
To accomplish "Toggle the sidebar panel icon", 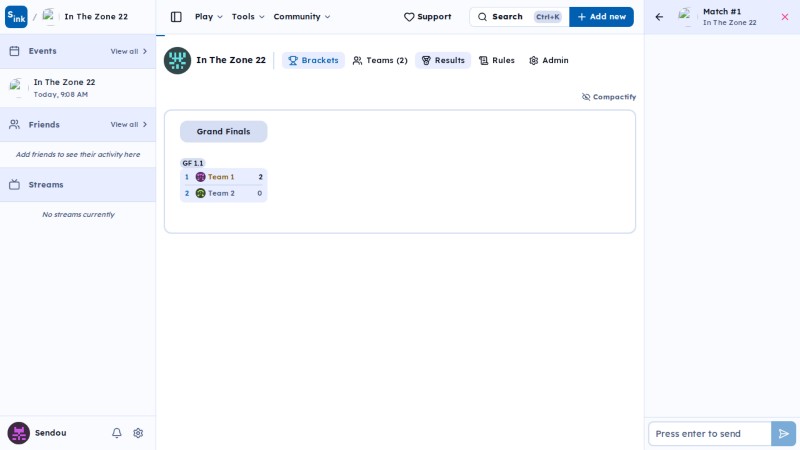I will point(176,17).
